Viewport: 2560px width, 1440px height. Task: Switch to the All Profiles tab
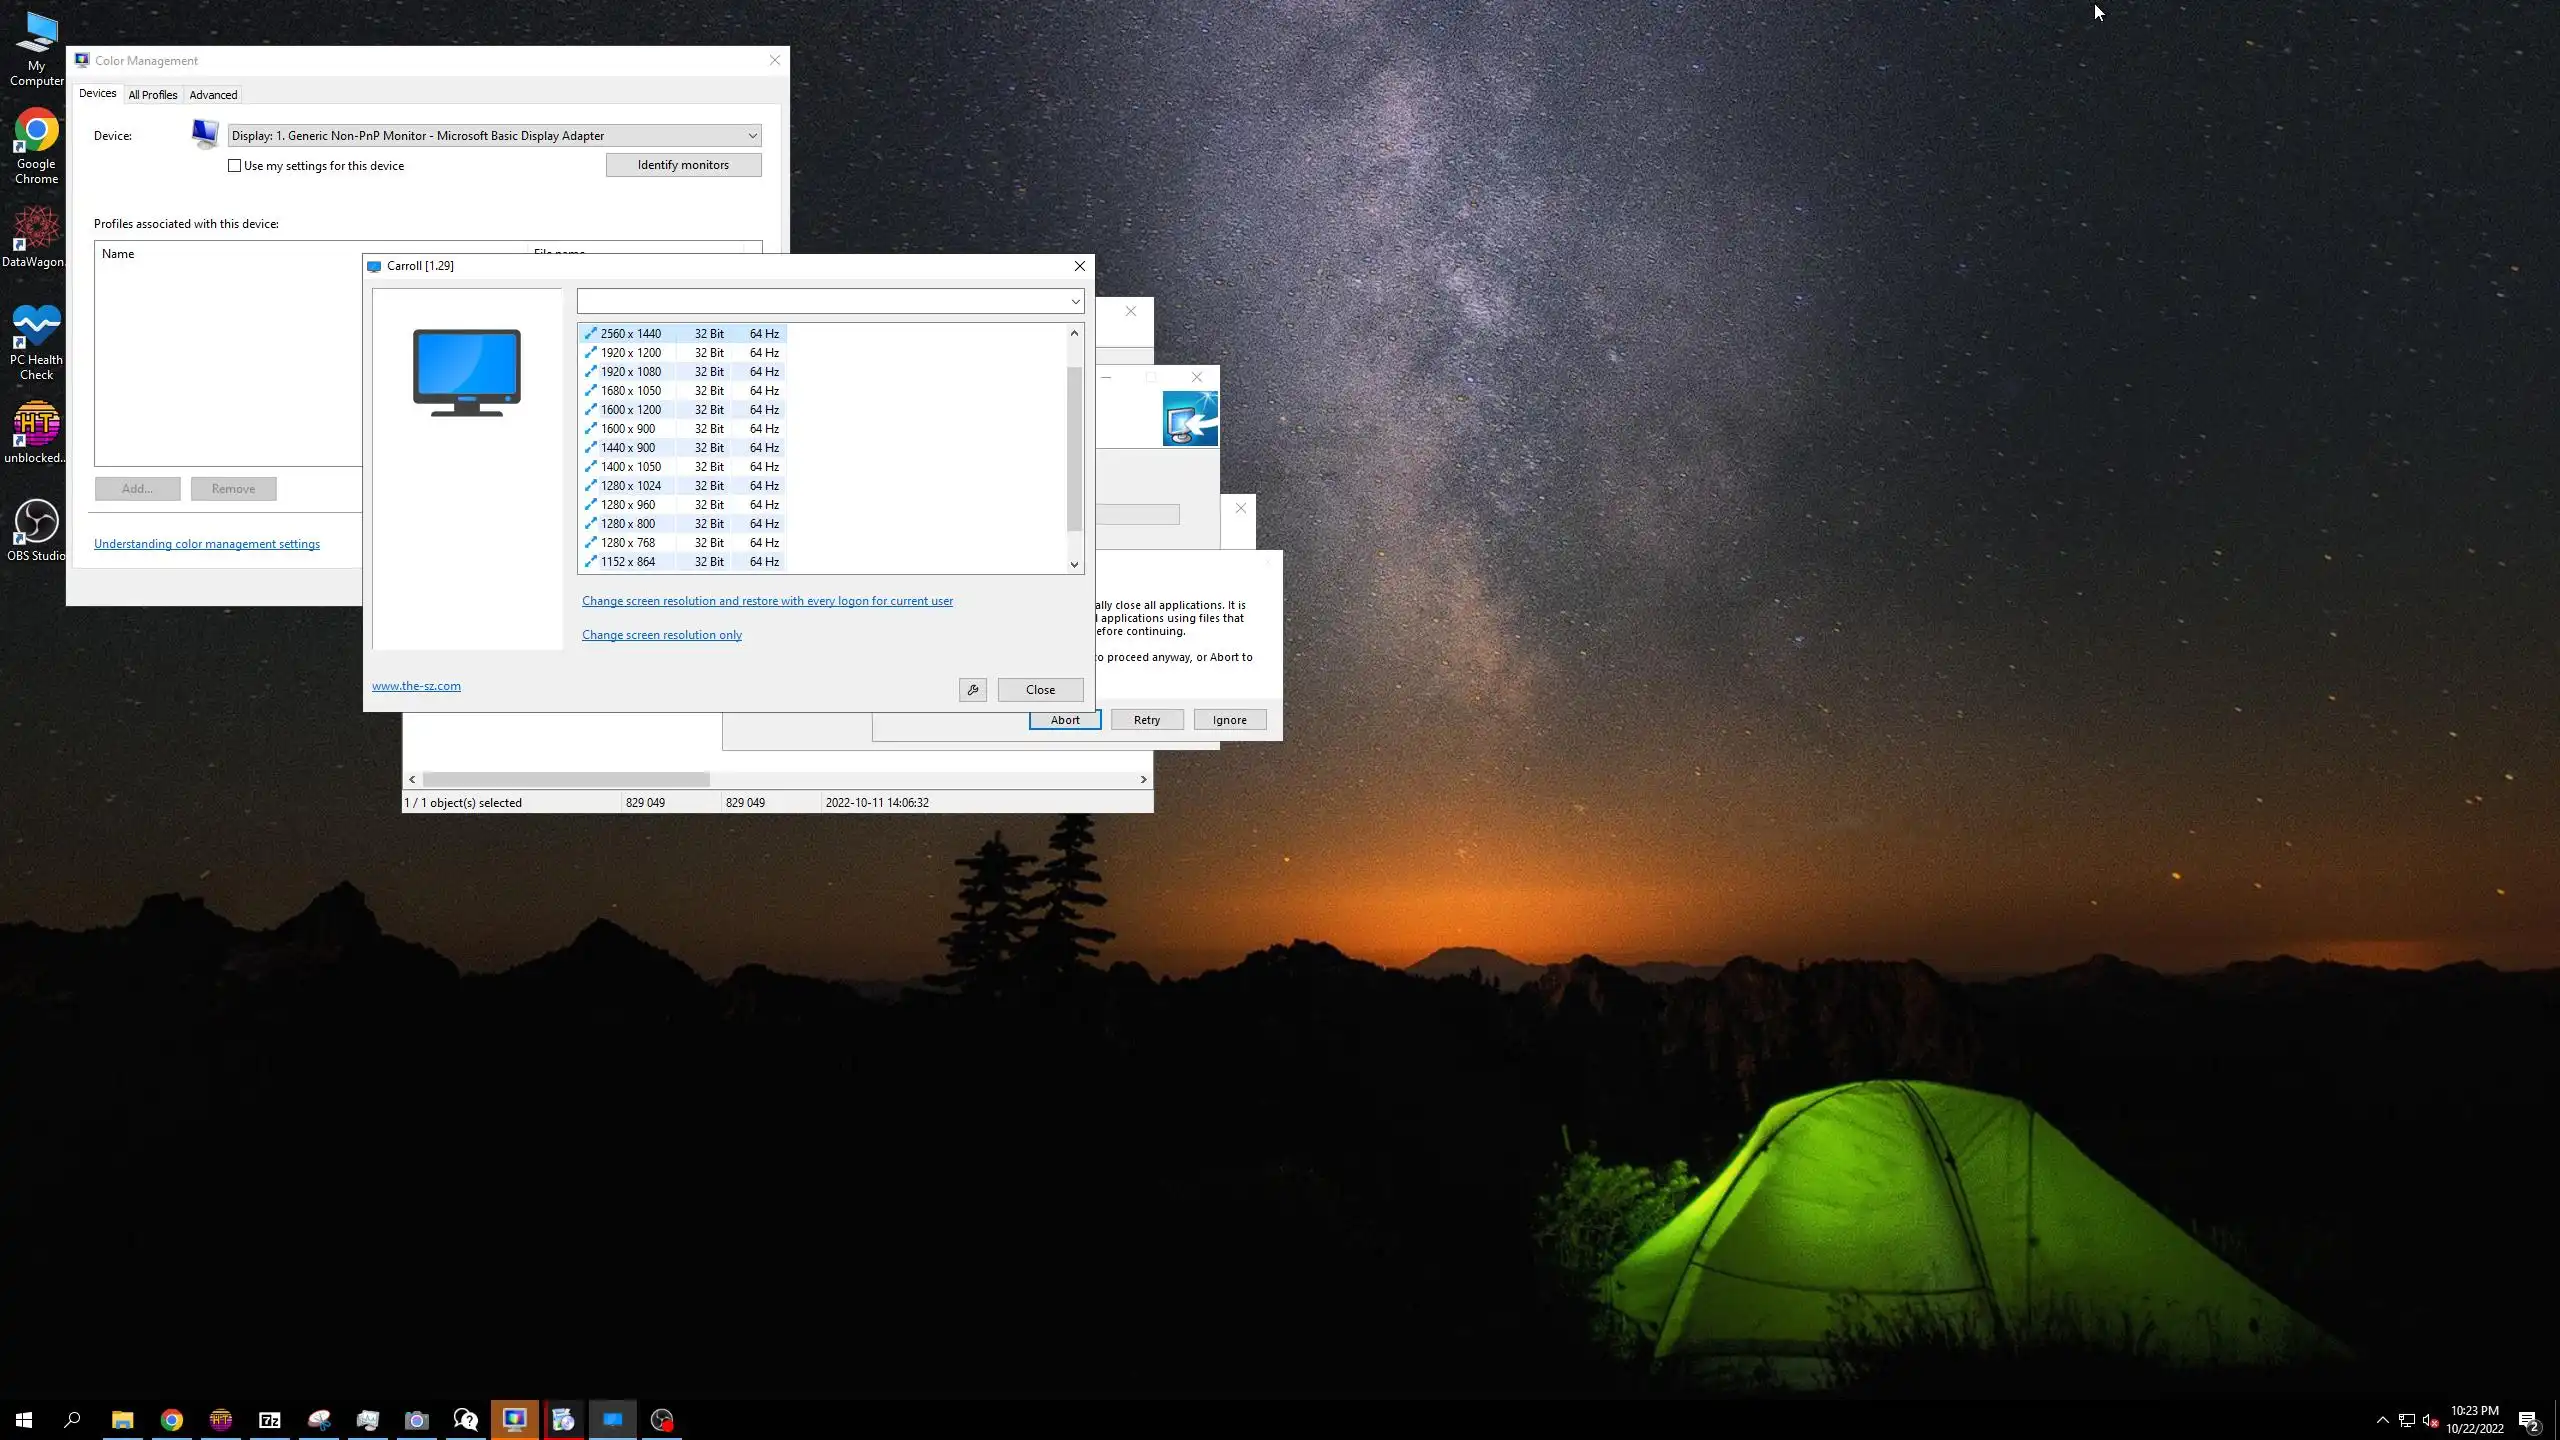coord(153,95)
